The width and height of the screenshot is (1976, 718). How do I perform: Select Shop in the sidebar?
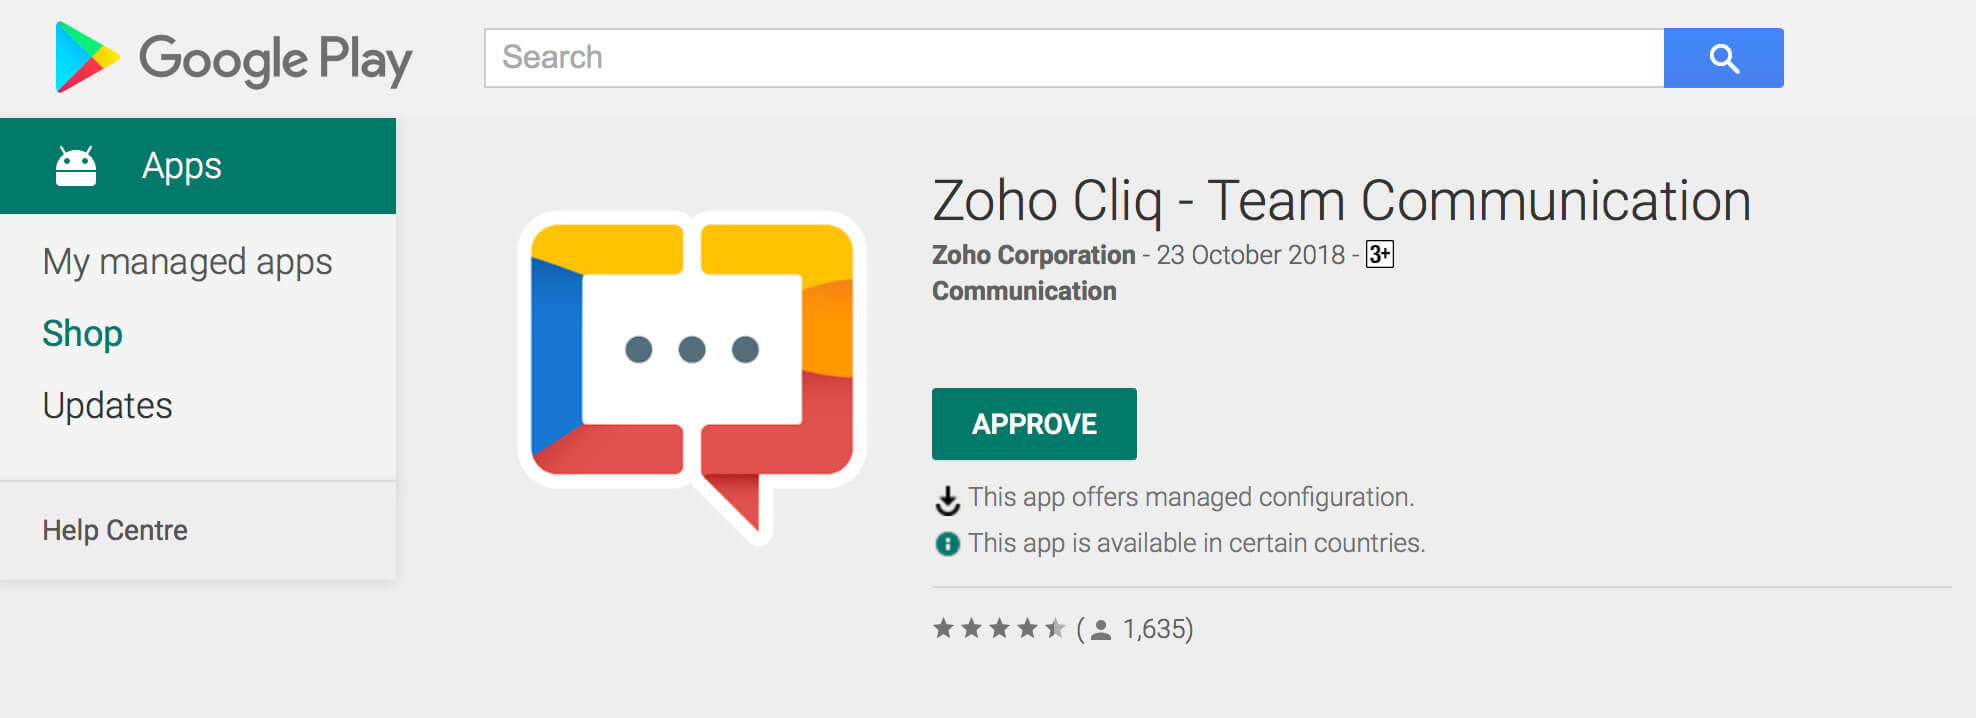point(82,334)
